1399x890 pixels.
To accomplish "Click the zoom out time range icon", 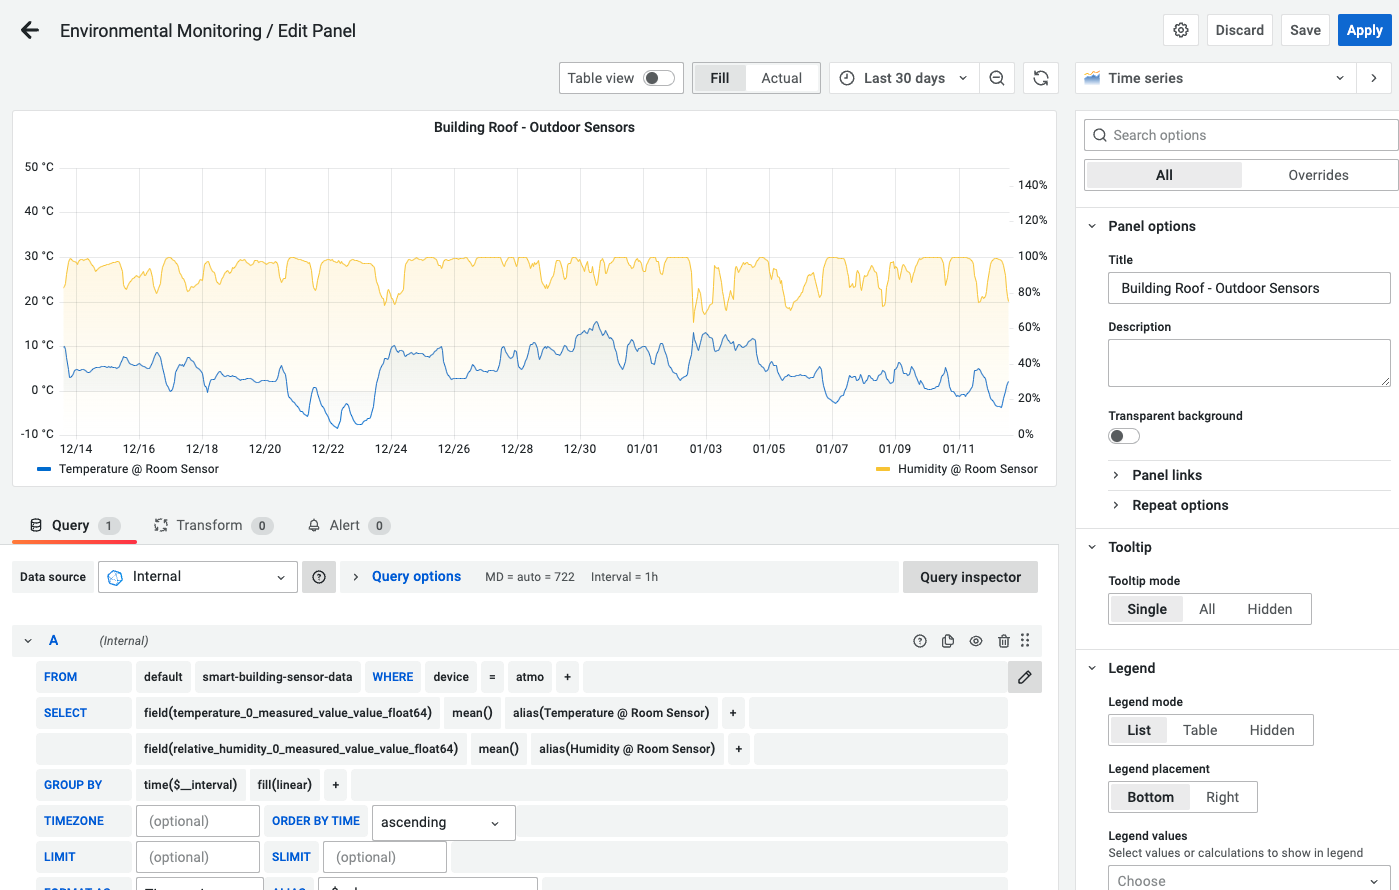I will (997, 78).
